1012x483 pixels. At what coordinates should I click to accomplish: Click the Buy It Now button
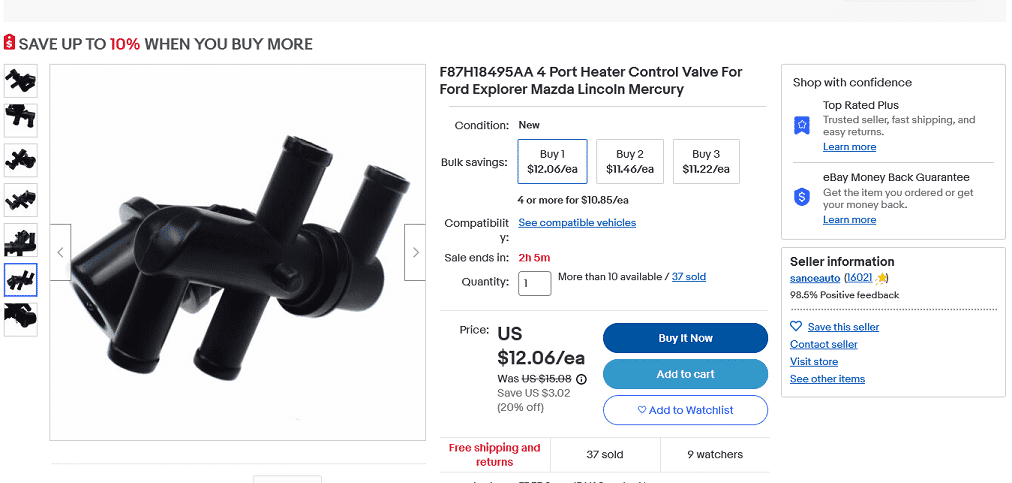[685, 338]
